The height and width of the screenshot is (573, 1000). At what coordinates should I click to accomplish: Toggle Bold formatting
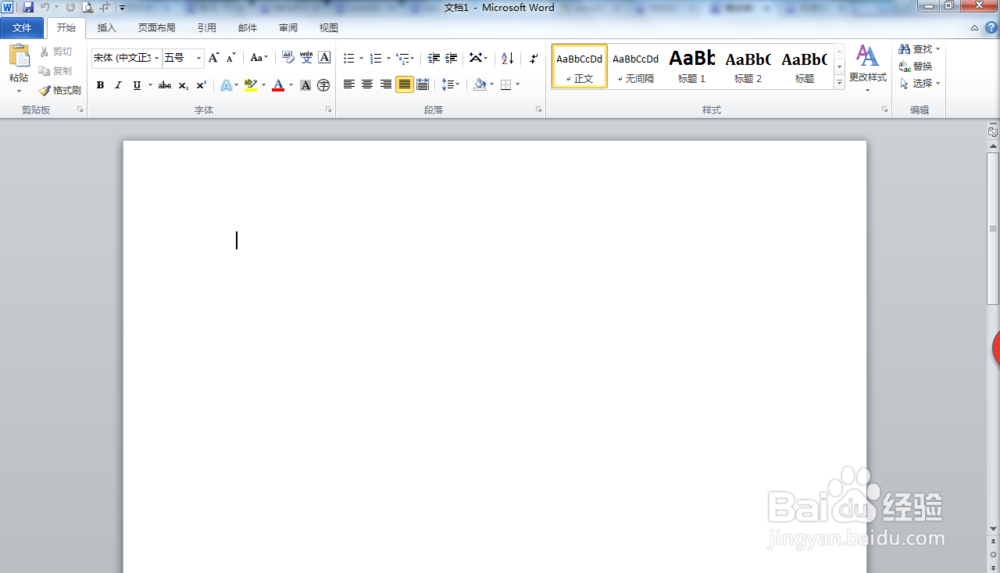tap(100, 85)
